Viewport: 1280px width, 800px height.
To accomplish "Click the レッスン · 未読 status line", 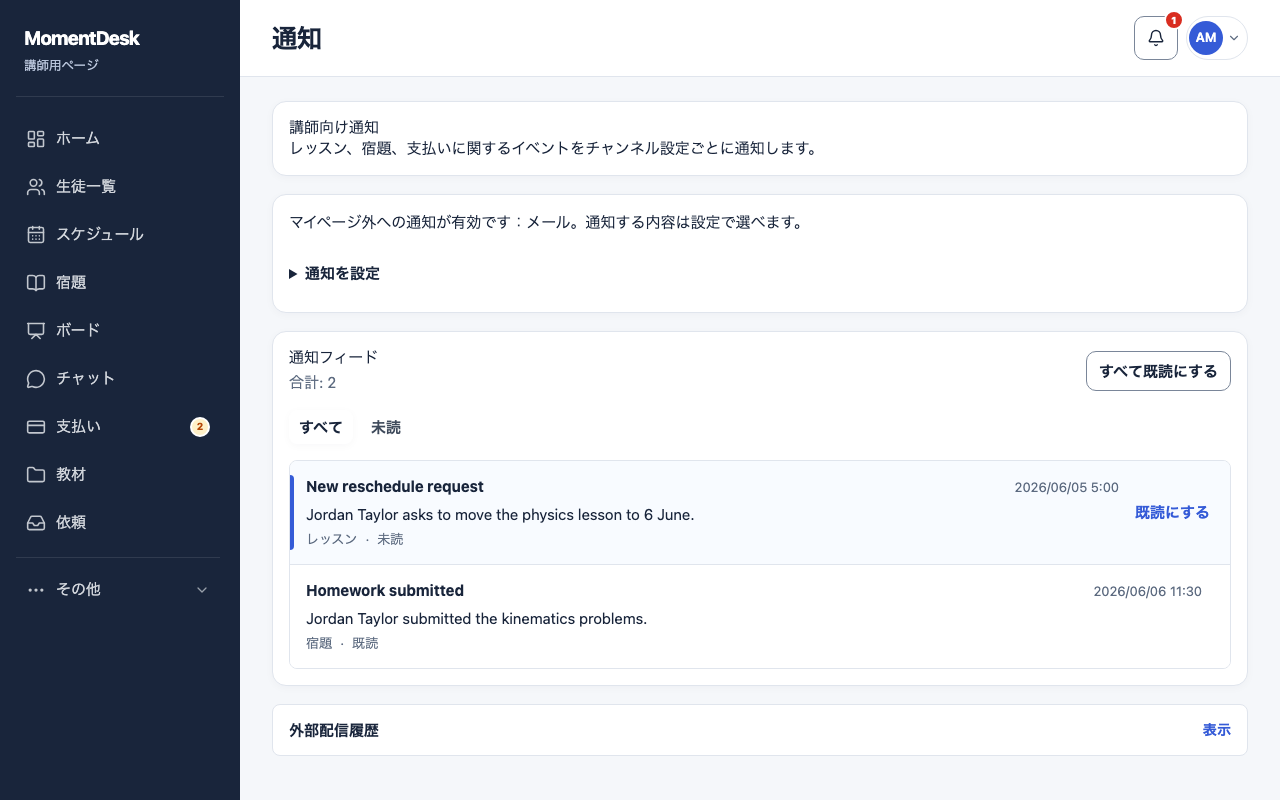I will point(355,539).
